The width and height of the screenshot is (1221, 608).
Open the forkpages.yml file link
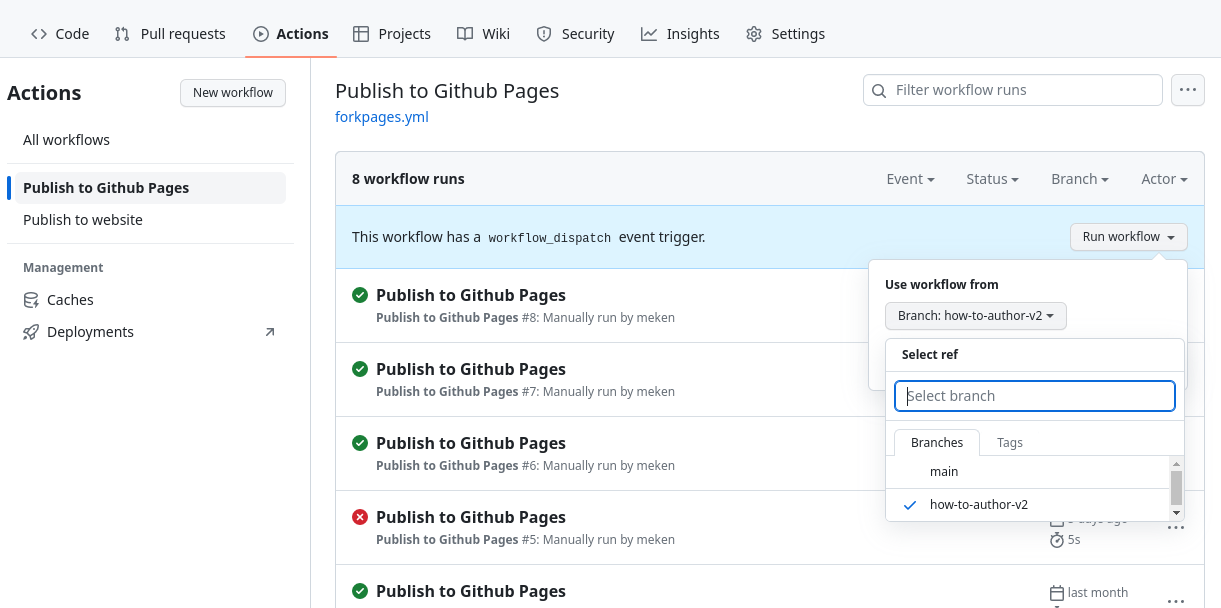point(381,117)
